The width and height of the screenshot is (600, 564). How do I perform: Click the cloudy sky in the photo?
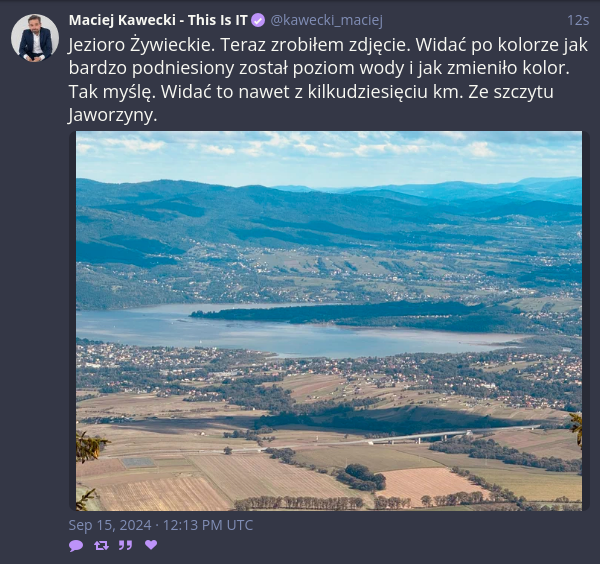tap(329, 155)
